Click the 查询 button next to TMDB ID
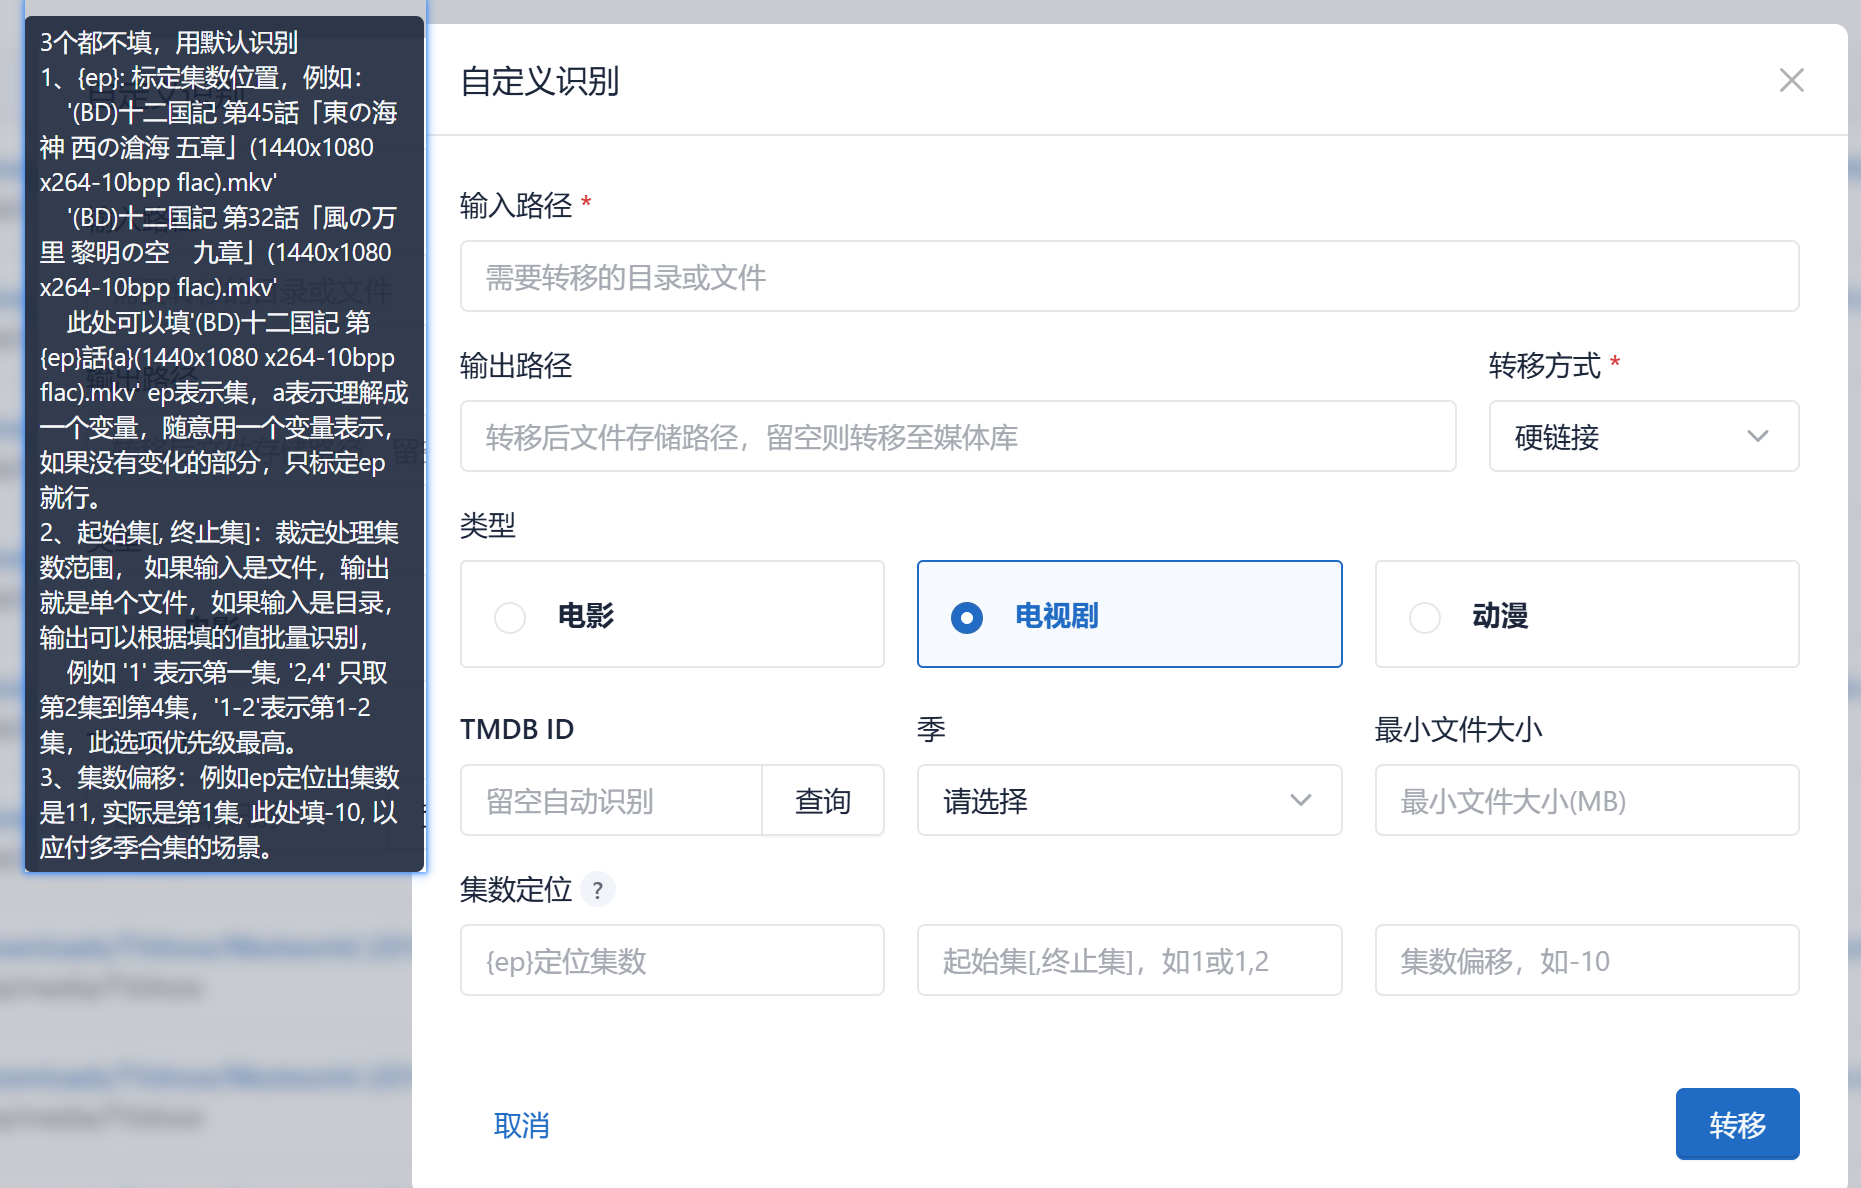Screen dimensions: 1861x1188 click(823, 800)
